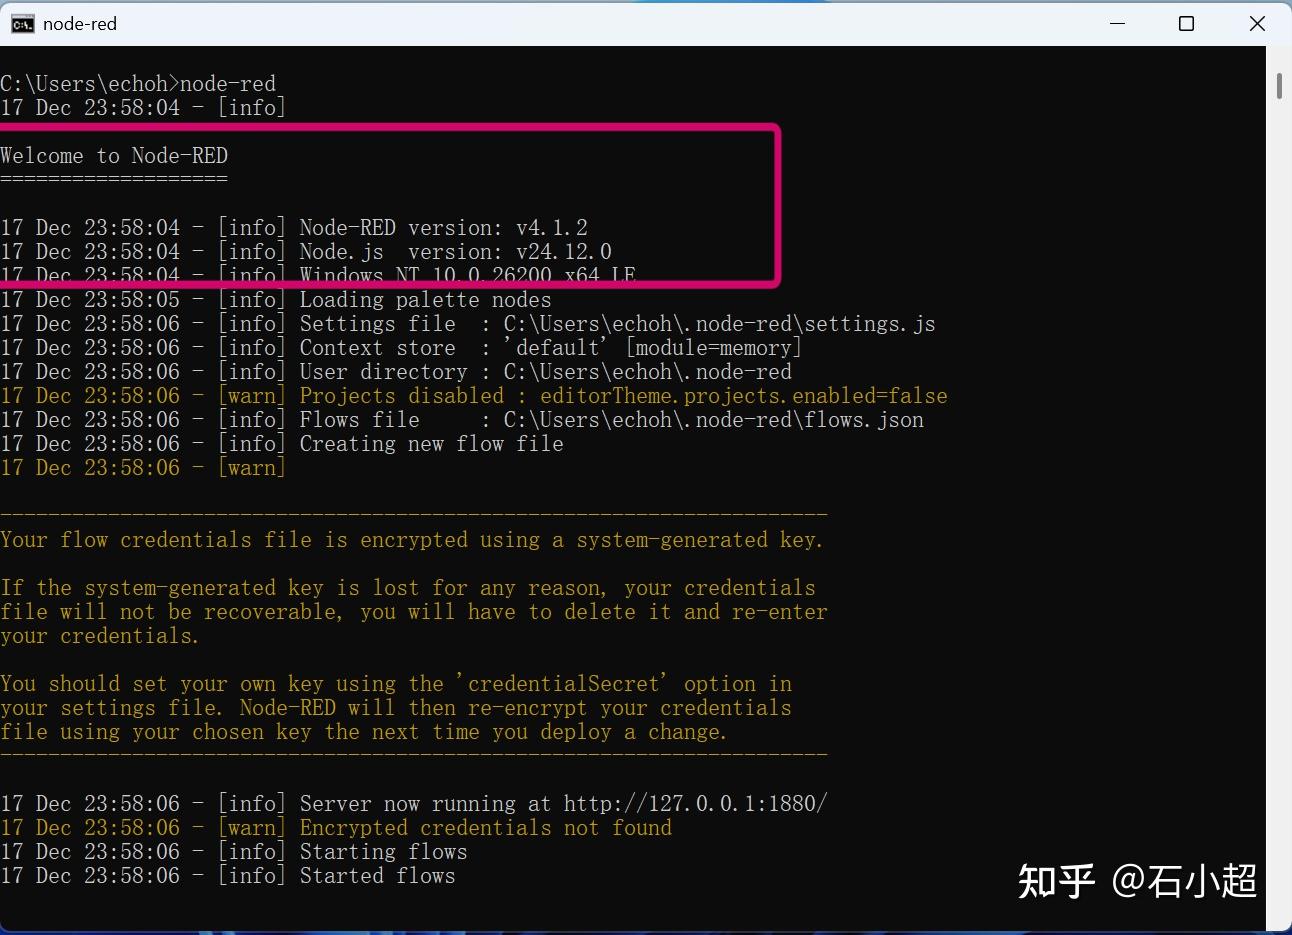Click the 'Projects disabled' warning line
This screenshot has height=935, width=1292.
pyautogui.click(x=474, y=396)
